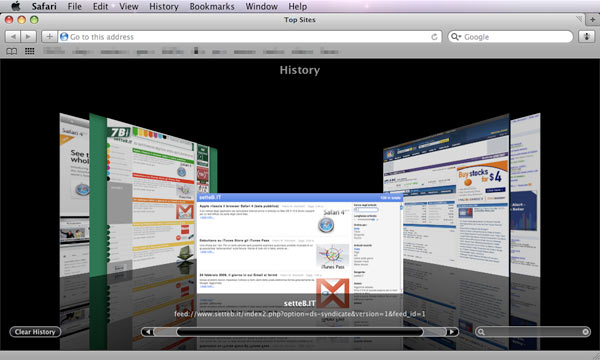
Task: Open the Bookmarks menu
Action: click(x=212, y=6)
